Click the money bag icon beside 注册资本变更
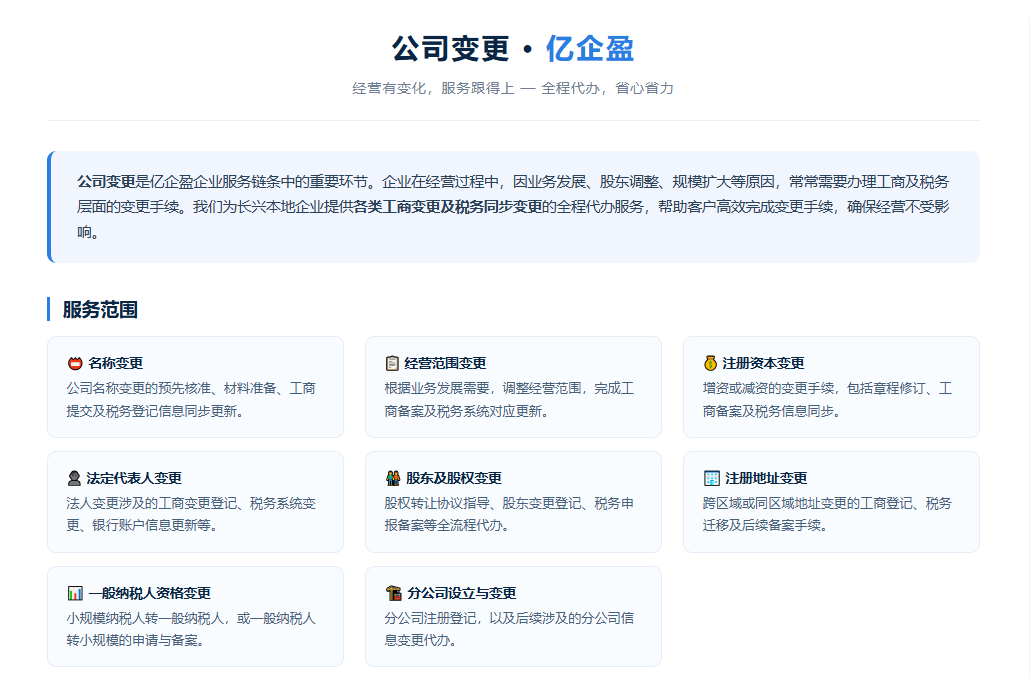This screenshot has height=695, width=1030. click(x=710, y=363)
